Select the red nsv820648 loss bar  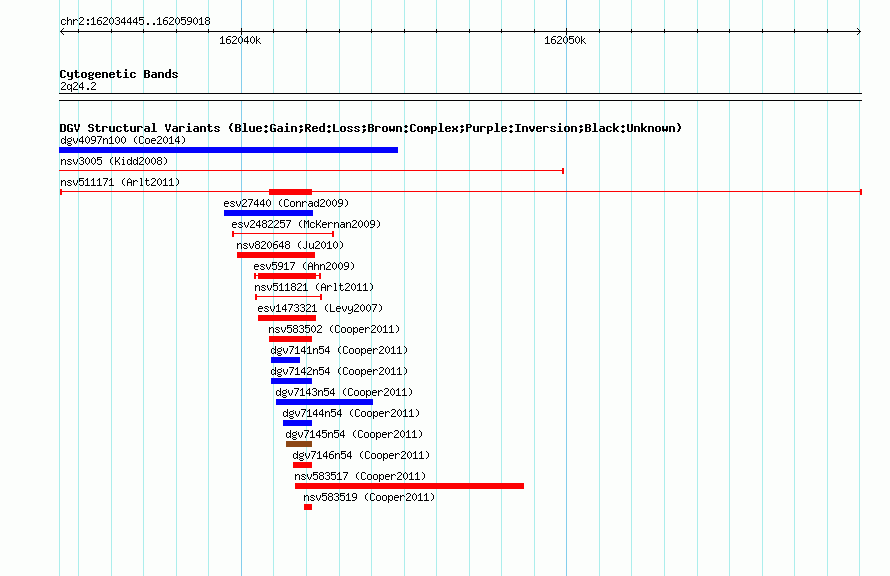point(276,255)
